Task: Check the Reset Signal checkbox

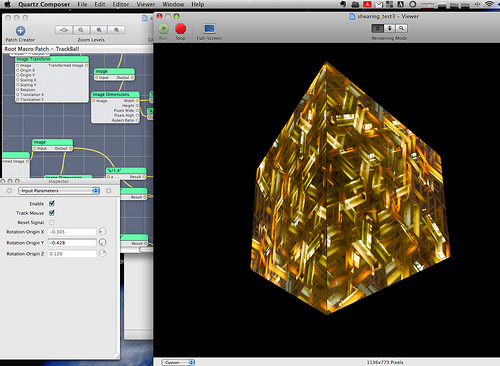Action: pos(52,222)
